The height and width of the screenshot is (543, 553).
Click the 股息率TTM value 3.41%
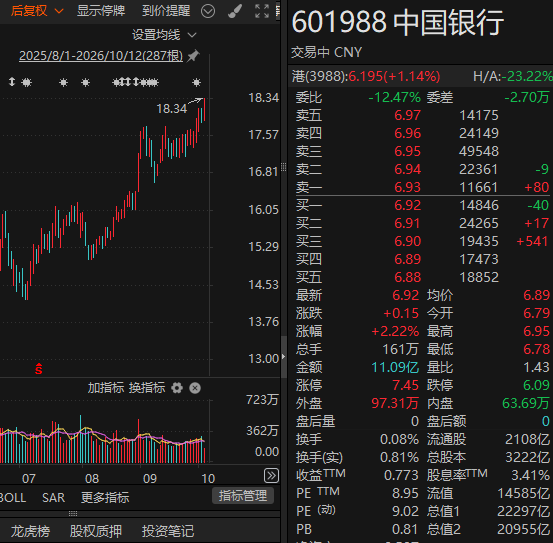tap(530, 475)
